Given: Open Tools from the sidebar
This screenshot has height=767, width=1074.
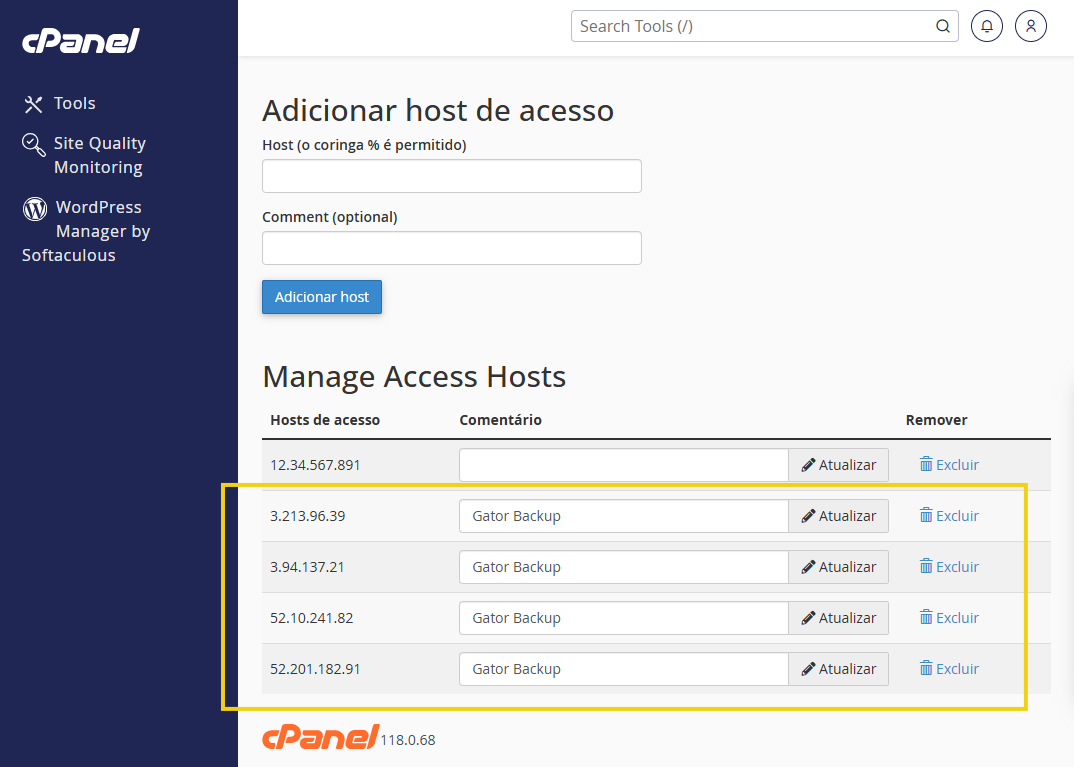Looking at the screenshot, I should [x=75, y=103].
